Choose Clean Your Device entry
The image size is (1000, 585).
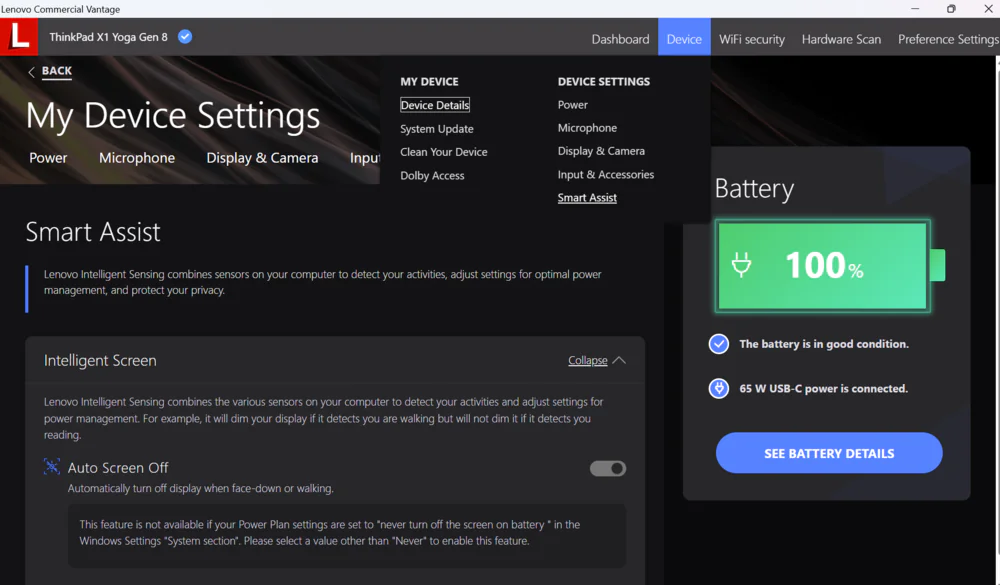point(444,152)
